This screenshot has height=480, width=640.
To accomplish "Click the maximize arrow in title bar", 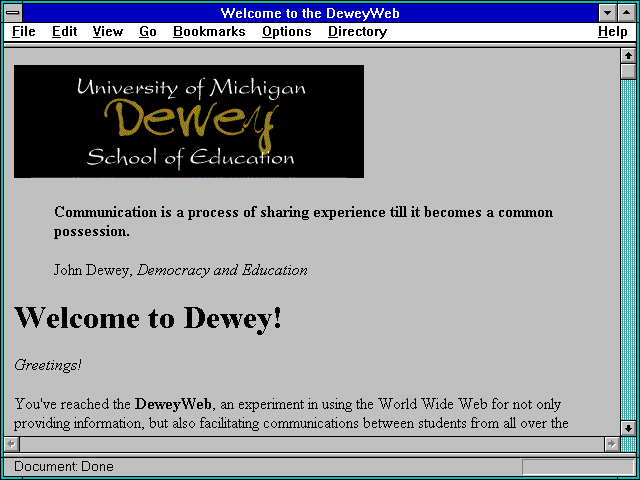I will pyautogui.click(x=626, y=13).
